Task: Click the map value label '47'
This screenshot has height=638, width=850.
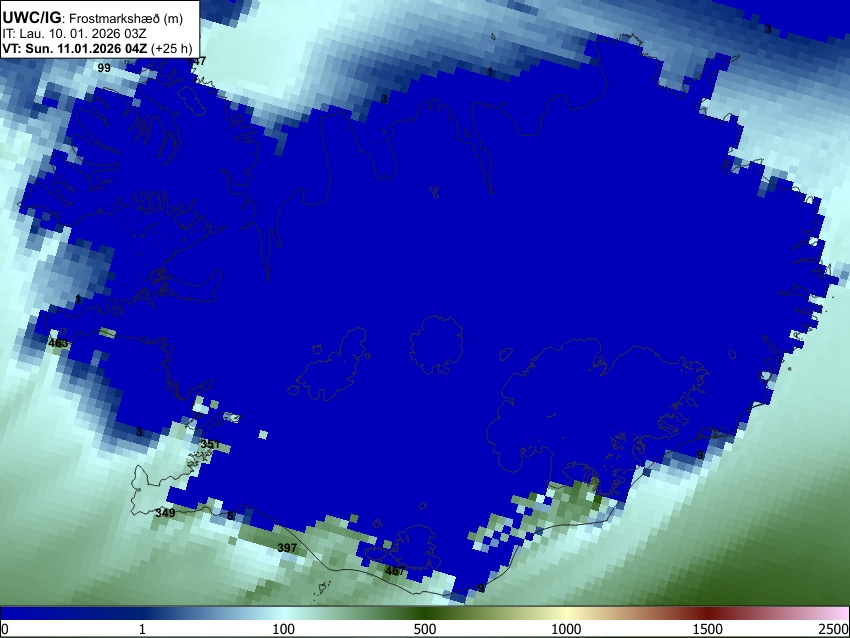Action: point(199,61)
